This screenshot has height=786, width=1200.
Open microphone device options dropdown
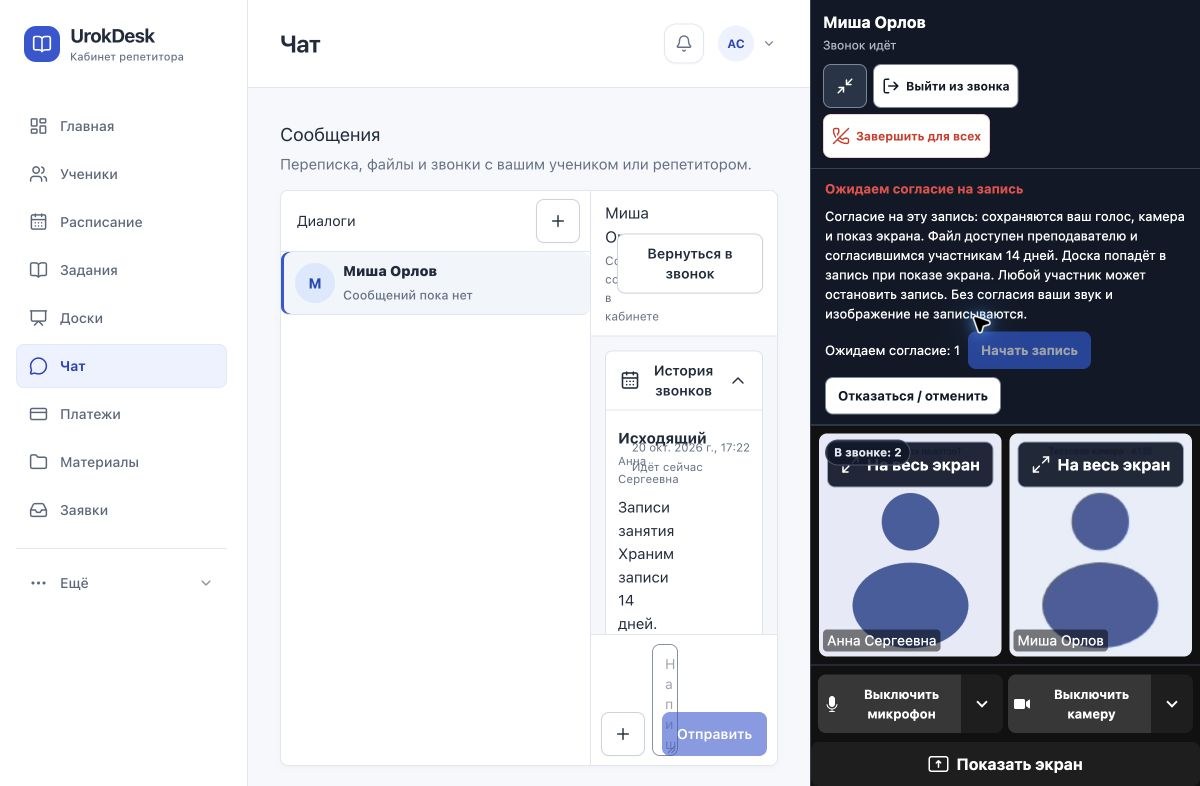click(982, 704)
